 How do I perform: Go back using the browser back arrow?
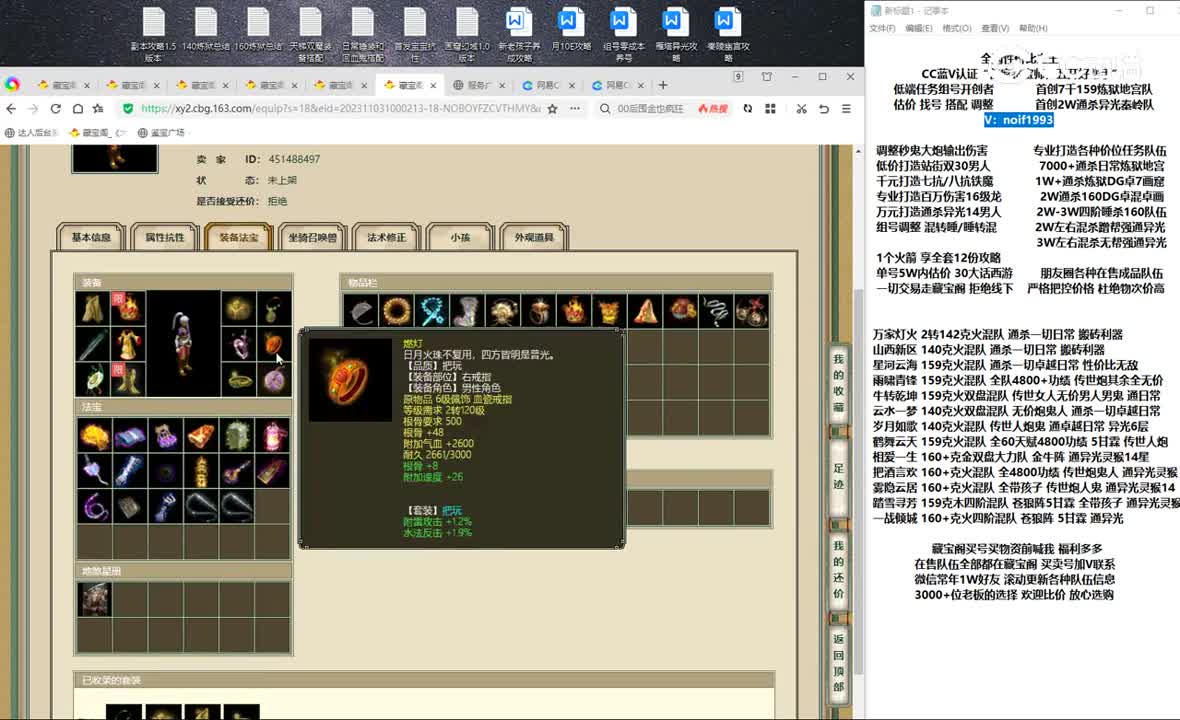(x=11, y=109)
